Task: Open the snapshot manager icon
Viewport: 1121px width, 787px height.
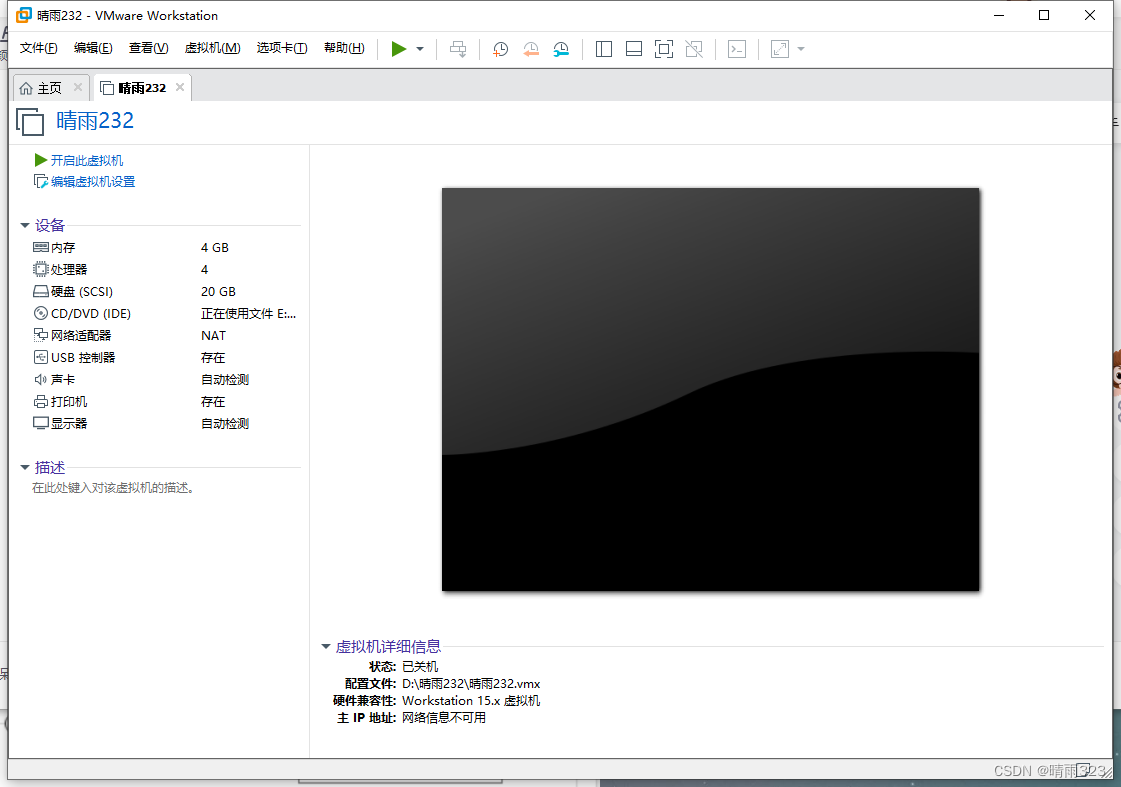Action: [561, 49]
